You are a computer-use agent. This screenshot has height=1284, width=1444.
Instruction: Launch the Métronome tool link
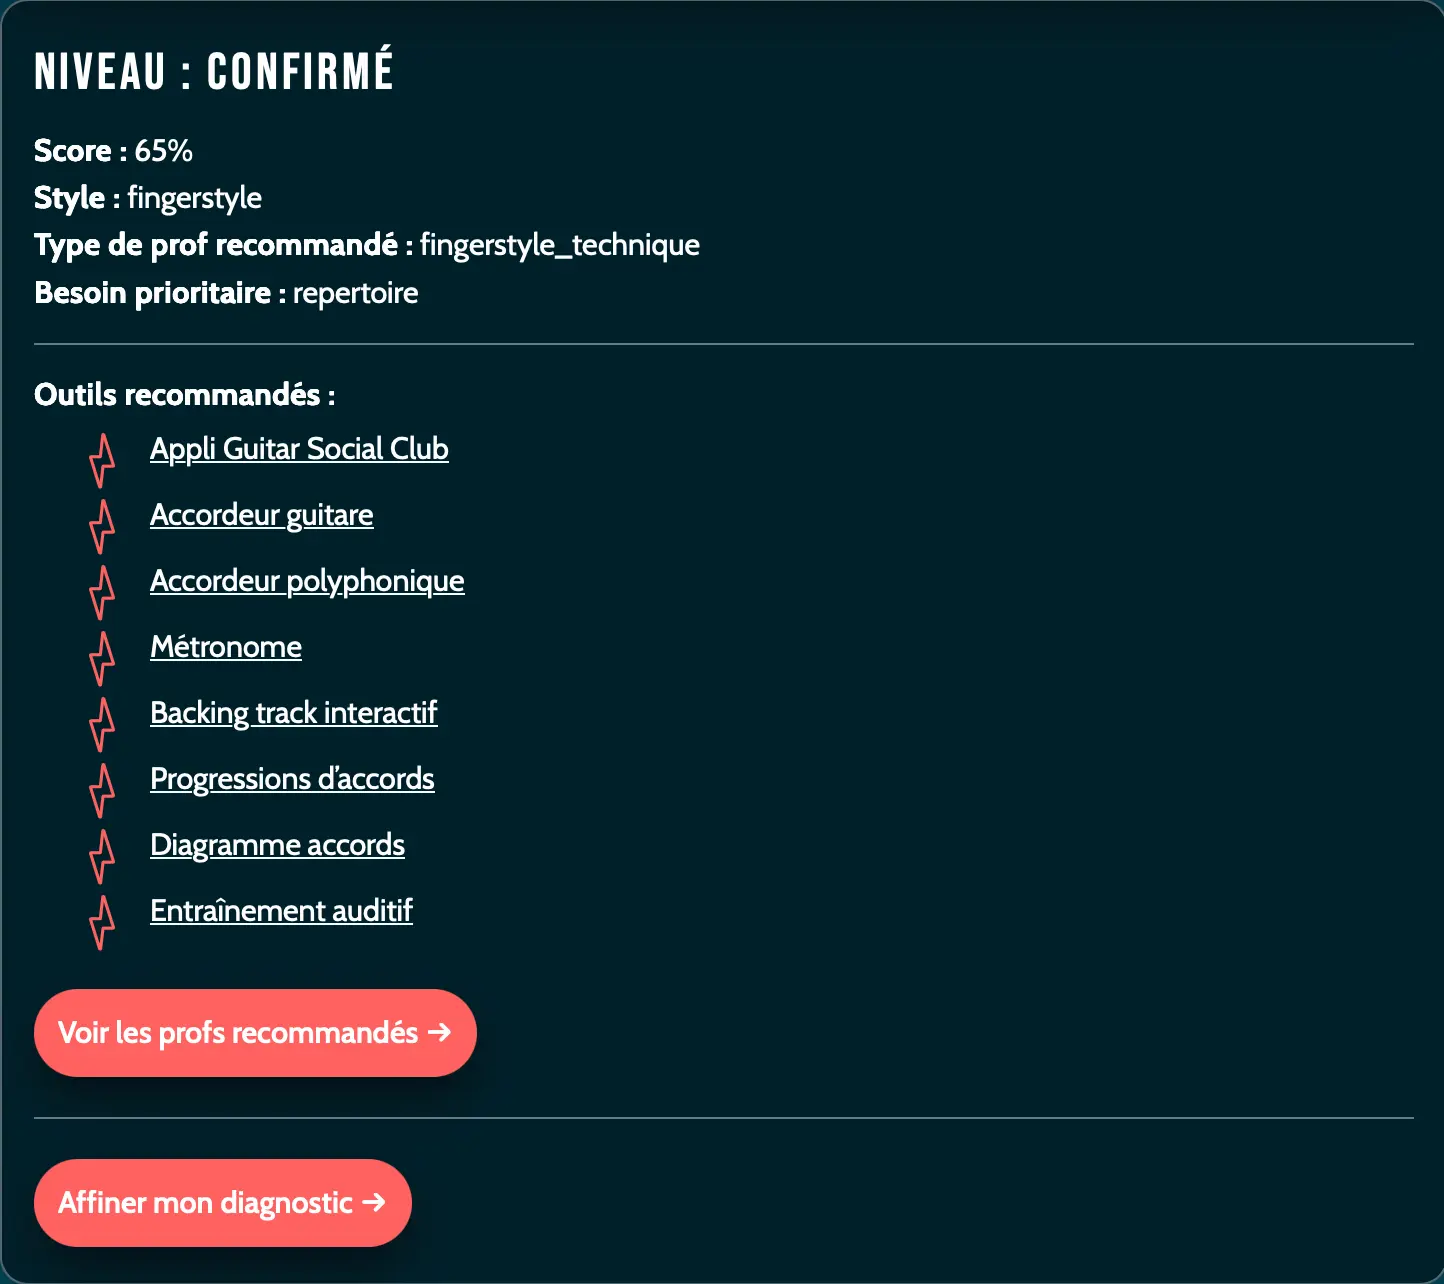pos(226,647)
